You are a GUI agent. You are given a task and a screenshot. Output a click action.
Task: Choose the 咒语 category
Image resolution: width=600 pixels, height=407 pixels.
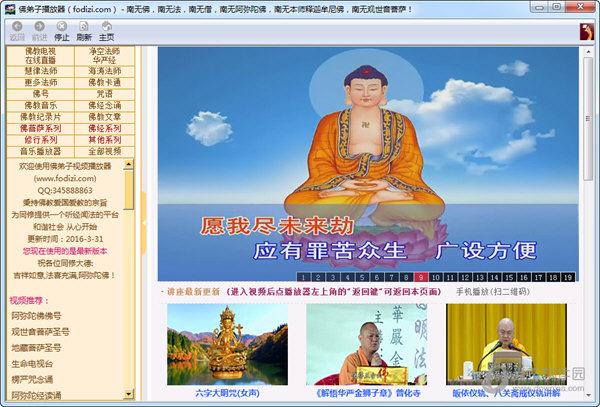(104, 94)
